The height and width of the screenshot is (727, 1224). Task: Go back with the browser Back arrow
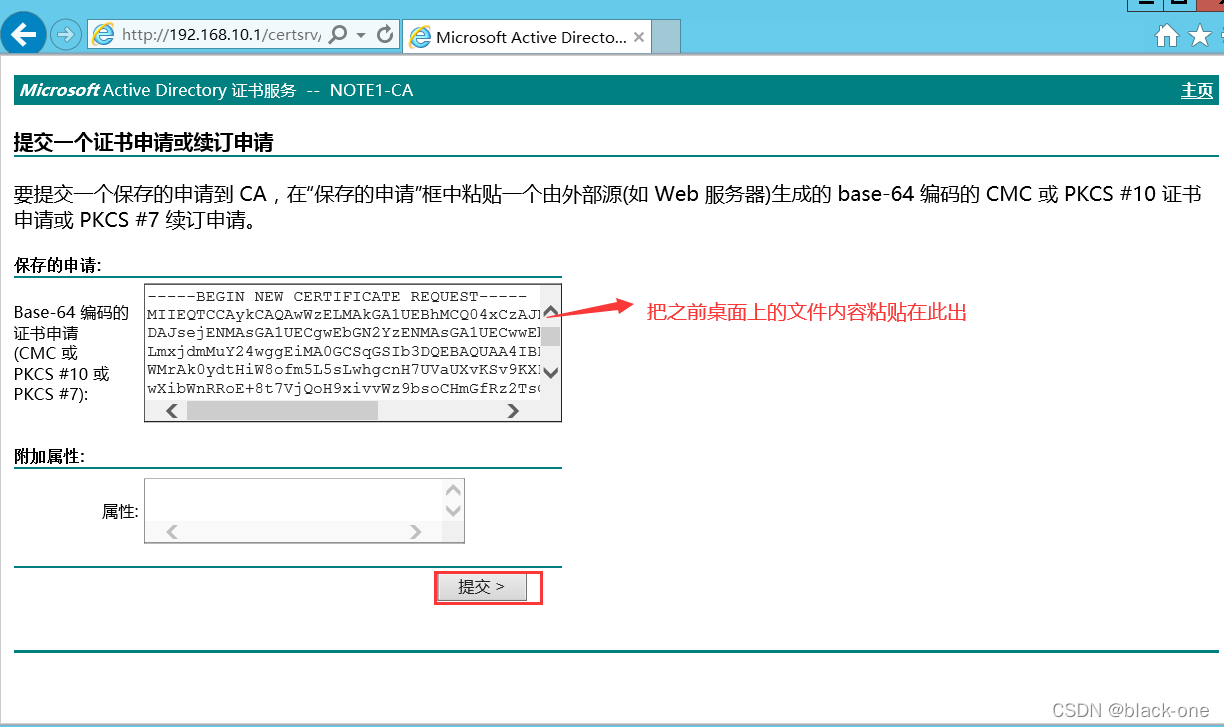coord(23,34)
